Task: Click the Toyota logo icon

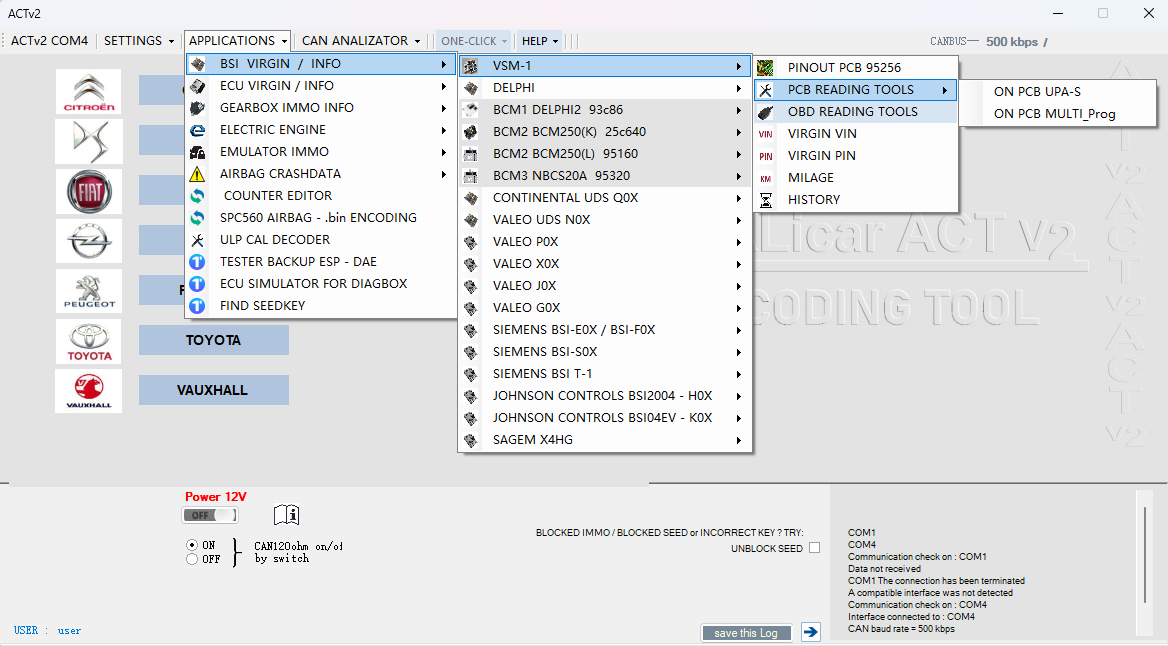Action: [88, 341]
